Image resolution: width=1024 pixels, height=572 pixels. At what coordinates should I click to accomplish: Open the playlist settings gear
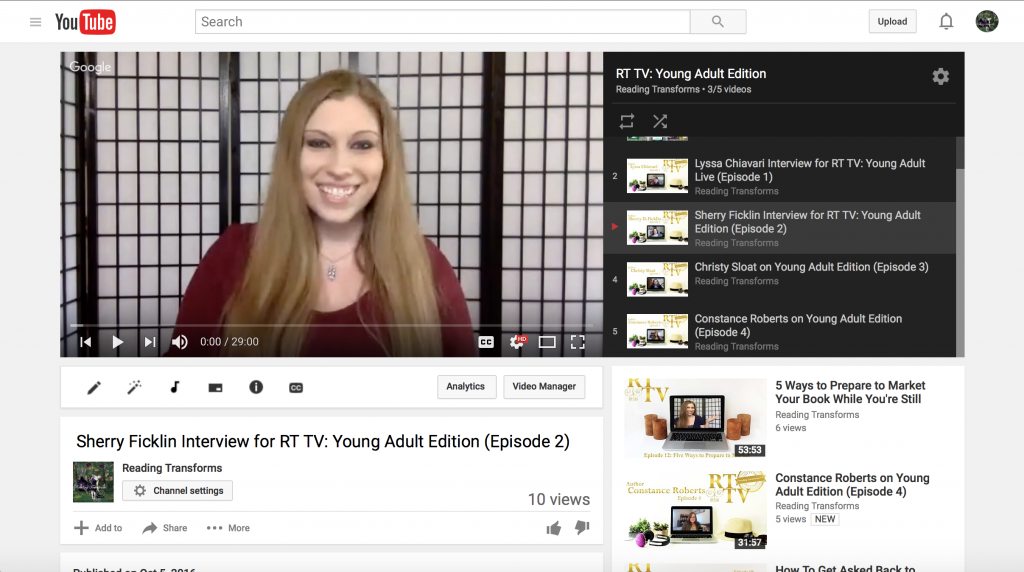coord(940,77)
